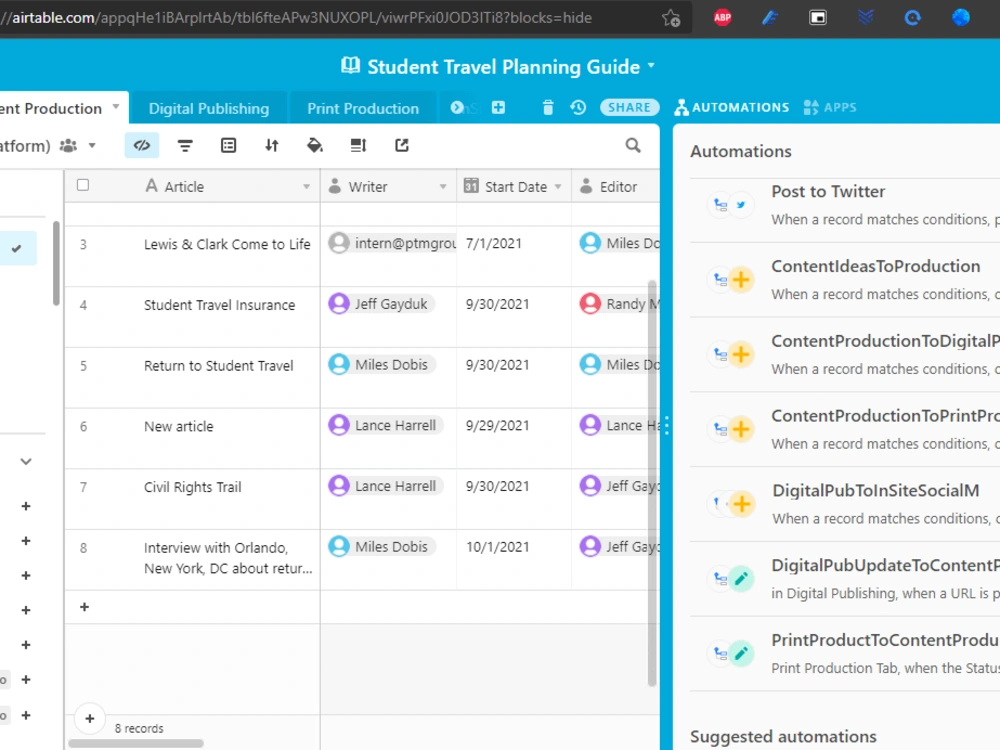Click the round add record button near footer
Screen dimensions: 1000x750
(90, 719)
